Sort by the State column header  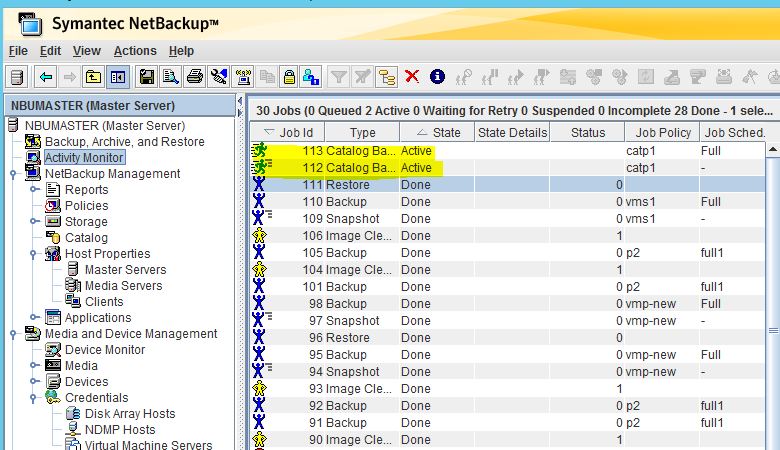(437, 133)
